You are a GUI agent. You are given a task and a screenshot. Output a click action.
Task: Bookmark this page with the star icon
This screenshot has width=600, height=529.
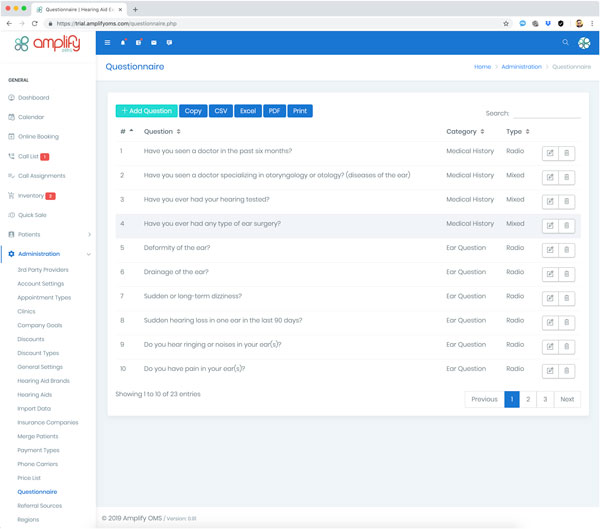pyautogui.click(x=506, y=23)
